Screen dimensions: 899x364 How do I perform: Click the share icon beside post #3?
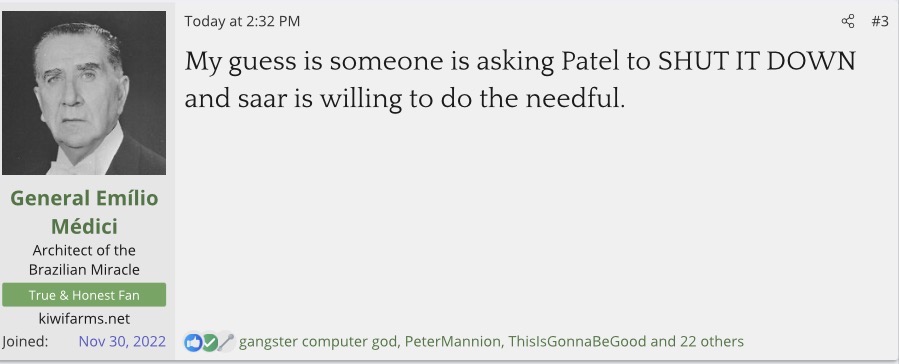[848, 22]
